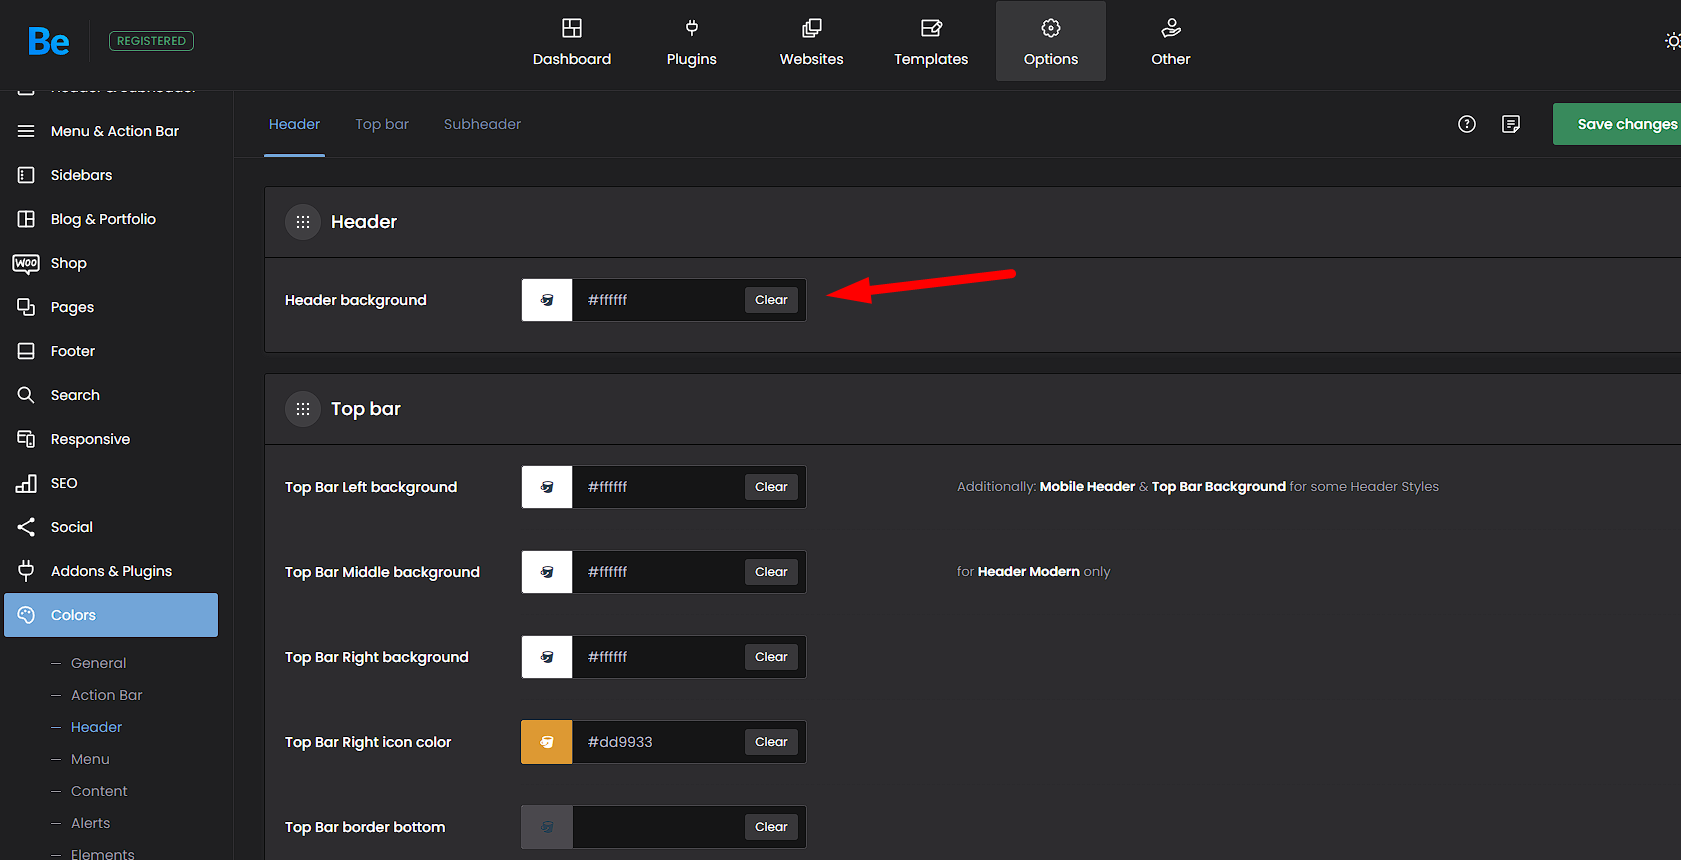The height and width of the screenshot is (860, 1681).
Task: Open Pages settings in sidebar
Action: (x=111, y=307)
